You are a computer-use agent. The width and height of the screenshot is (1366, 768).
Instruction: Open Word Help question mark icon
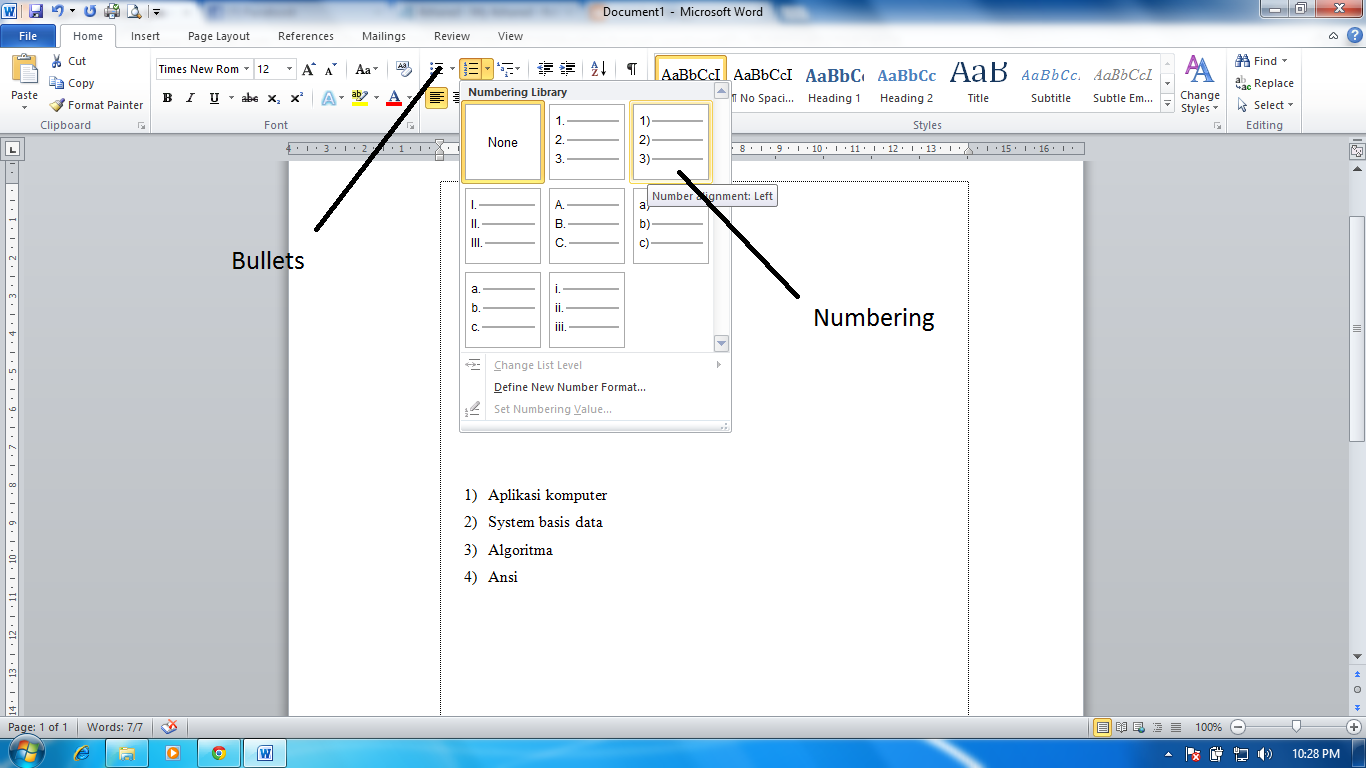(1354, 36)
